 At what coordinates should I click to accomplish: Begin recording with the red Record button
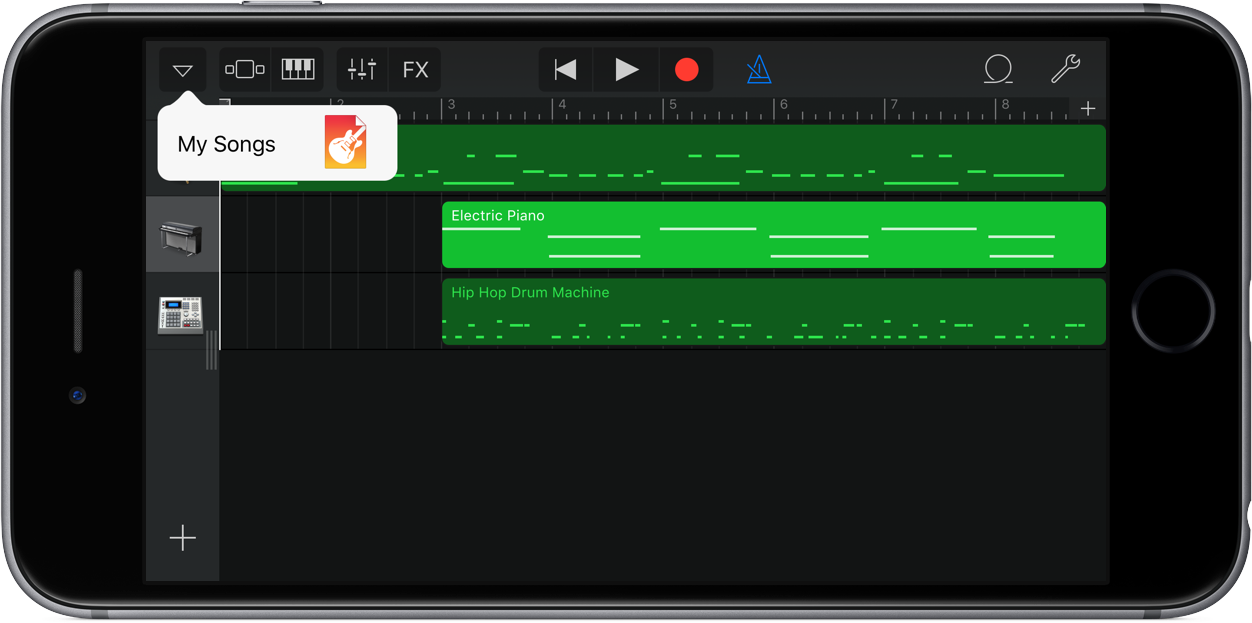coord(687,69)
